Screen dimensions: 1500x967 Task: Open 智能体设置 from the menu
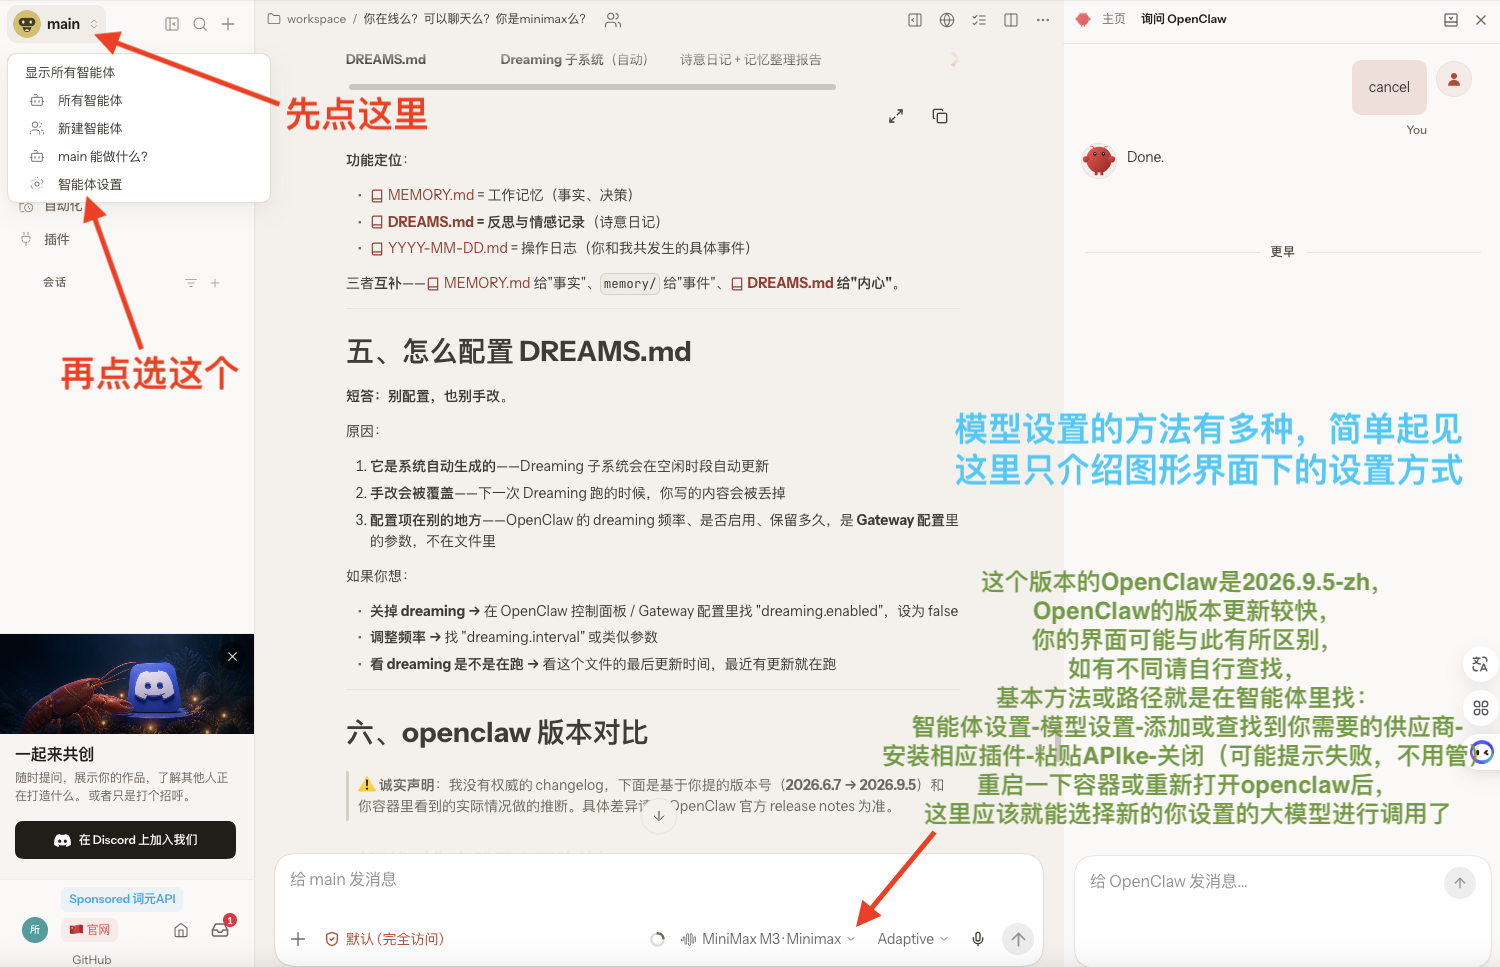(x=139, y=184)
